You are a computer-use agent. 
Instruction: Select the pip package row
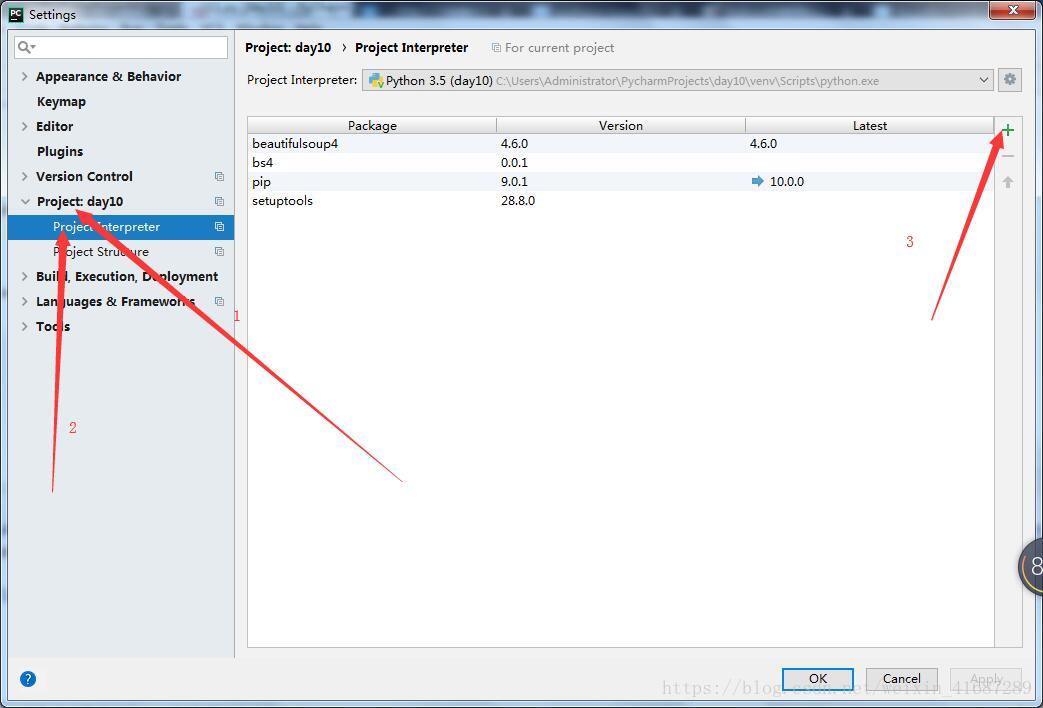(621, 182)
